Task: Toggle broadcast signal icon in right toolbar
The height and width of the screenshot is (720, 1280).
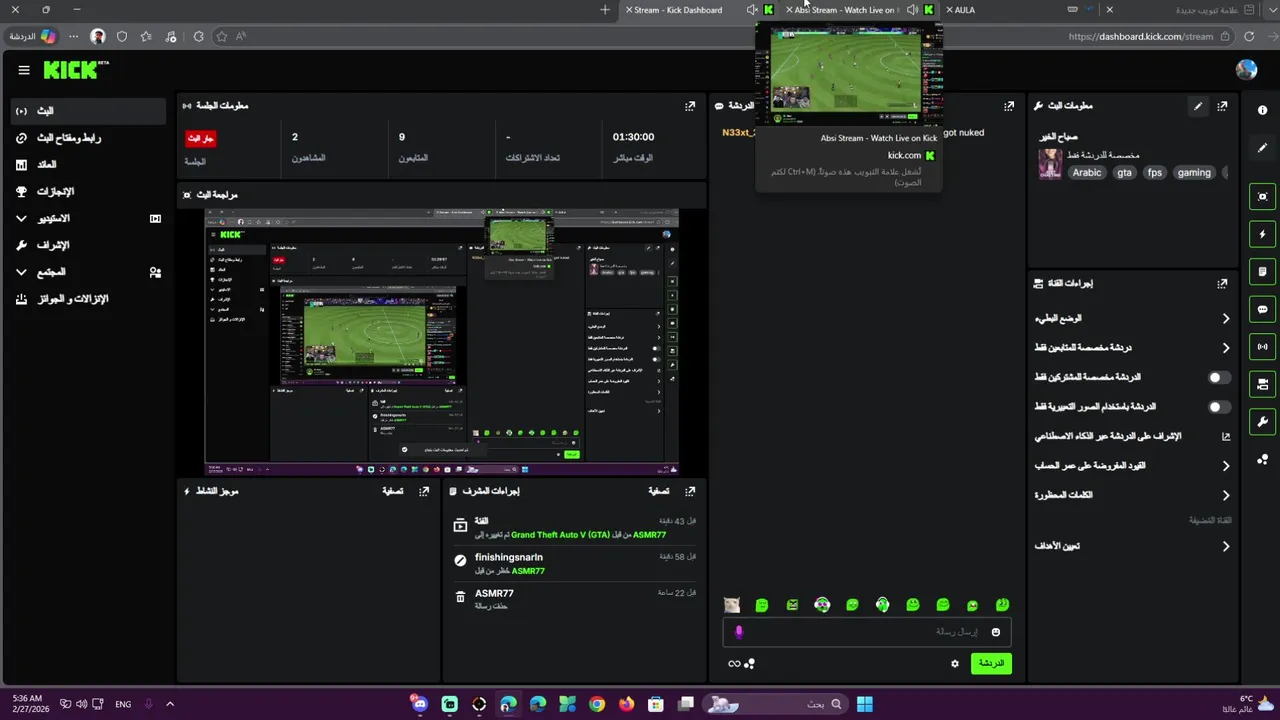Action: pyautogui.click(x=1262, y=347)
